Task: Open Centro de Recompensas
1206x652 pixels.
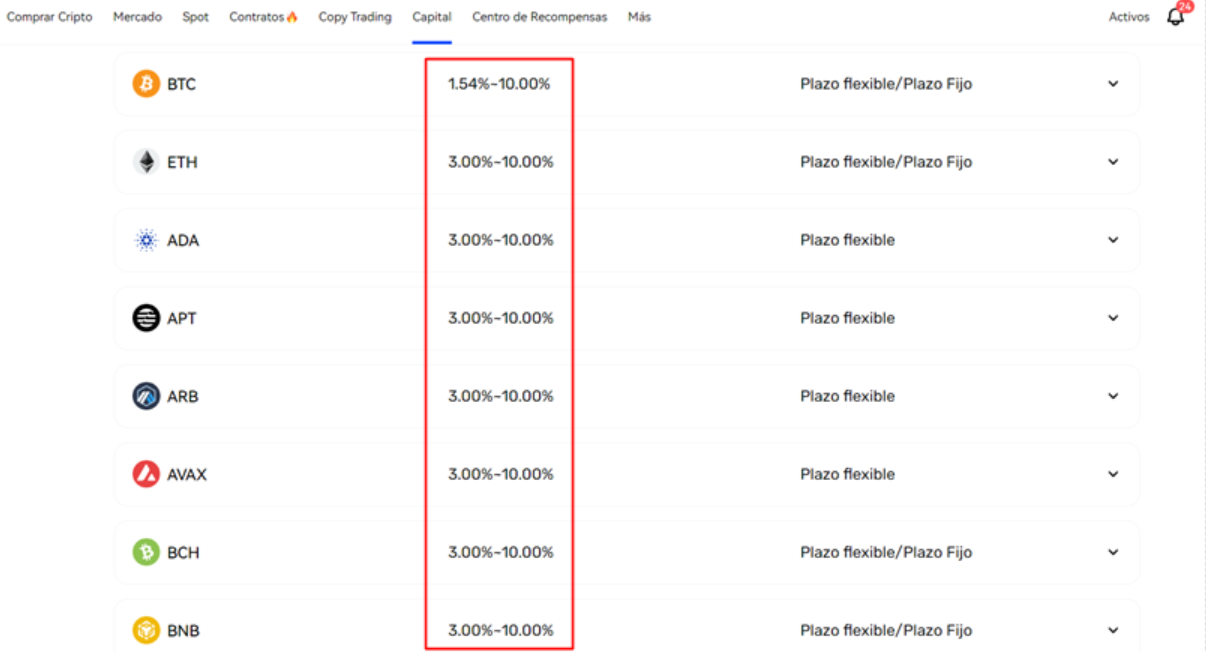Action: click(540, 17)
